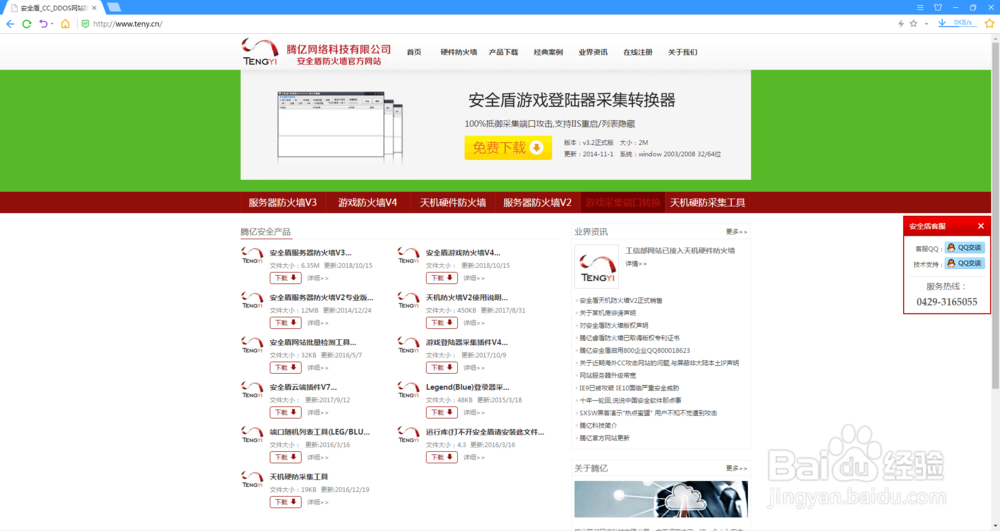This screenshot has width=1000, height=531.
Task: Open the browser hamburger menu
Action: point(920,7)
